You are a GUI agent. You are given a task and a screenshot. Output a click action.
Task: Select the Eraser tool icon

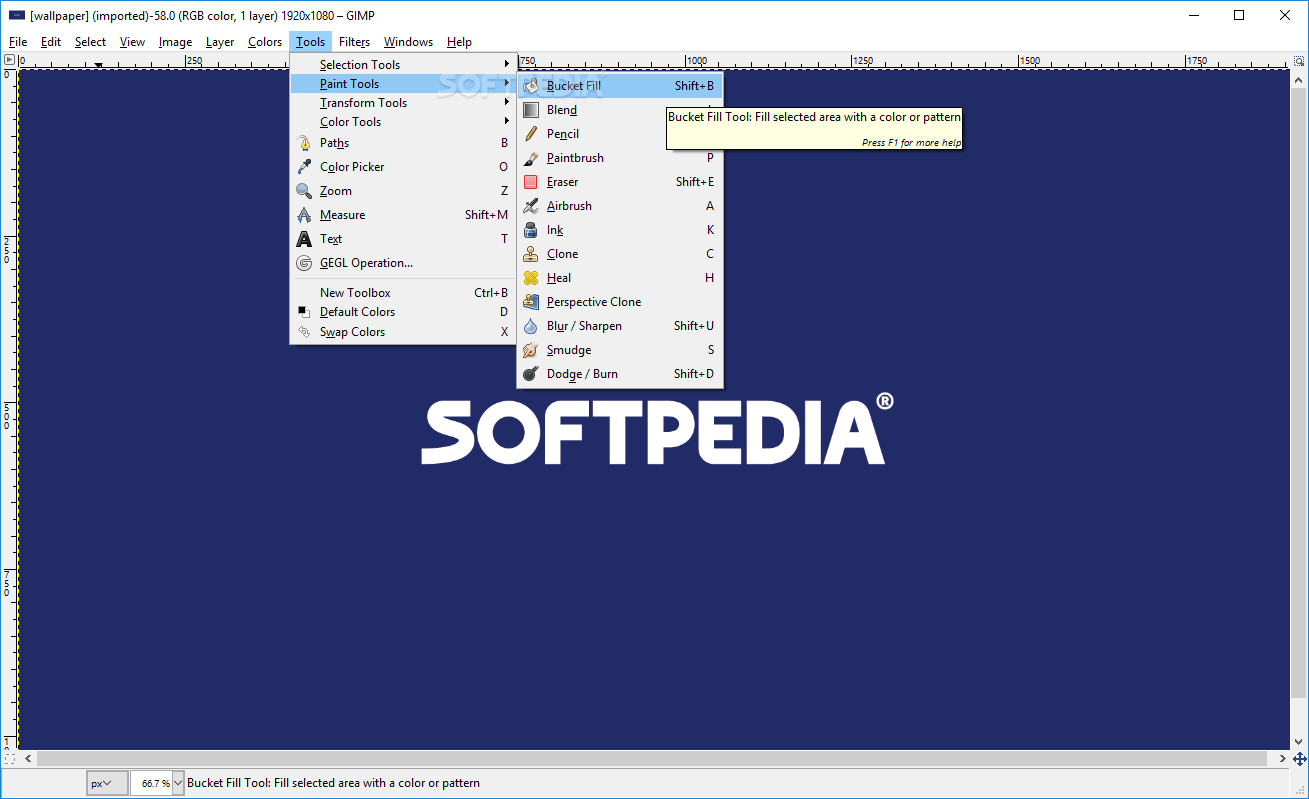[531, 182]
